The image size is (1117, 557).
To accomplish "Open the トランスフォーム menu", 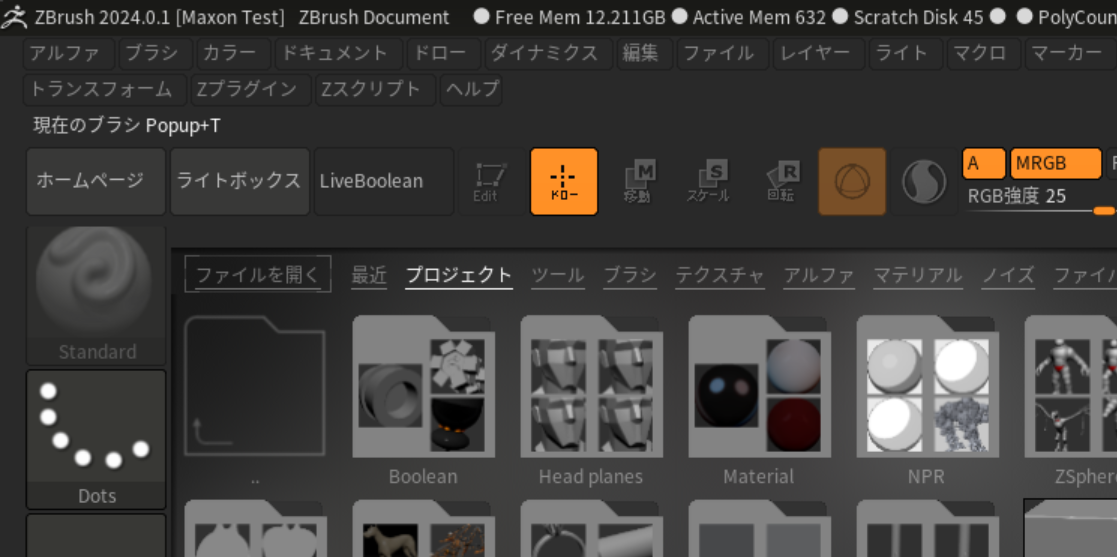I will (105, 90).
